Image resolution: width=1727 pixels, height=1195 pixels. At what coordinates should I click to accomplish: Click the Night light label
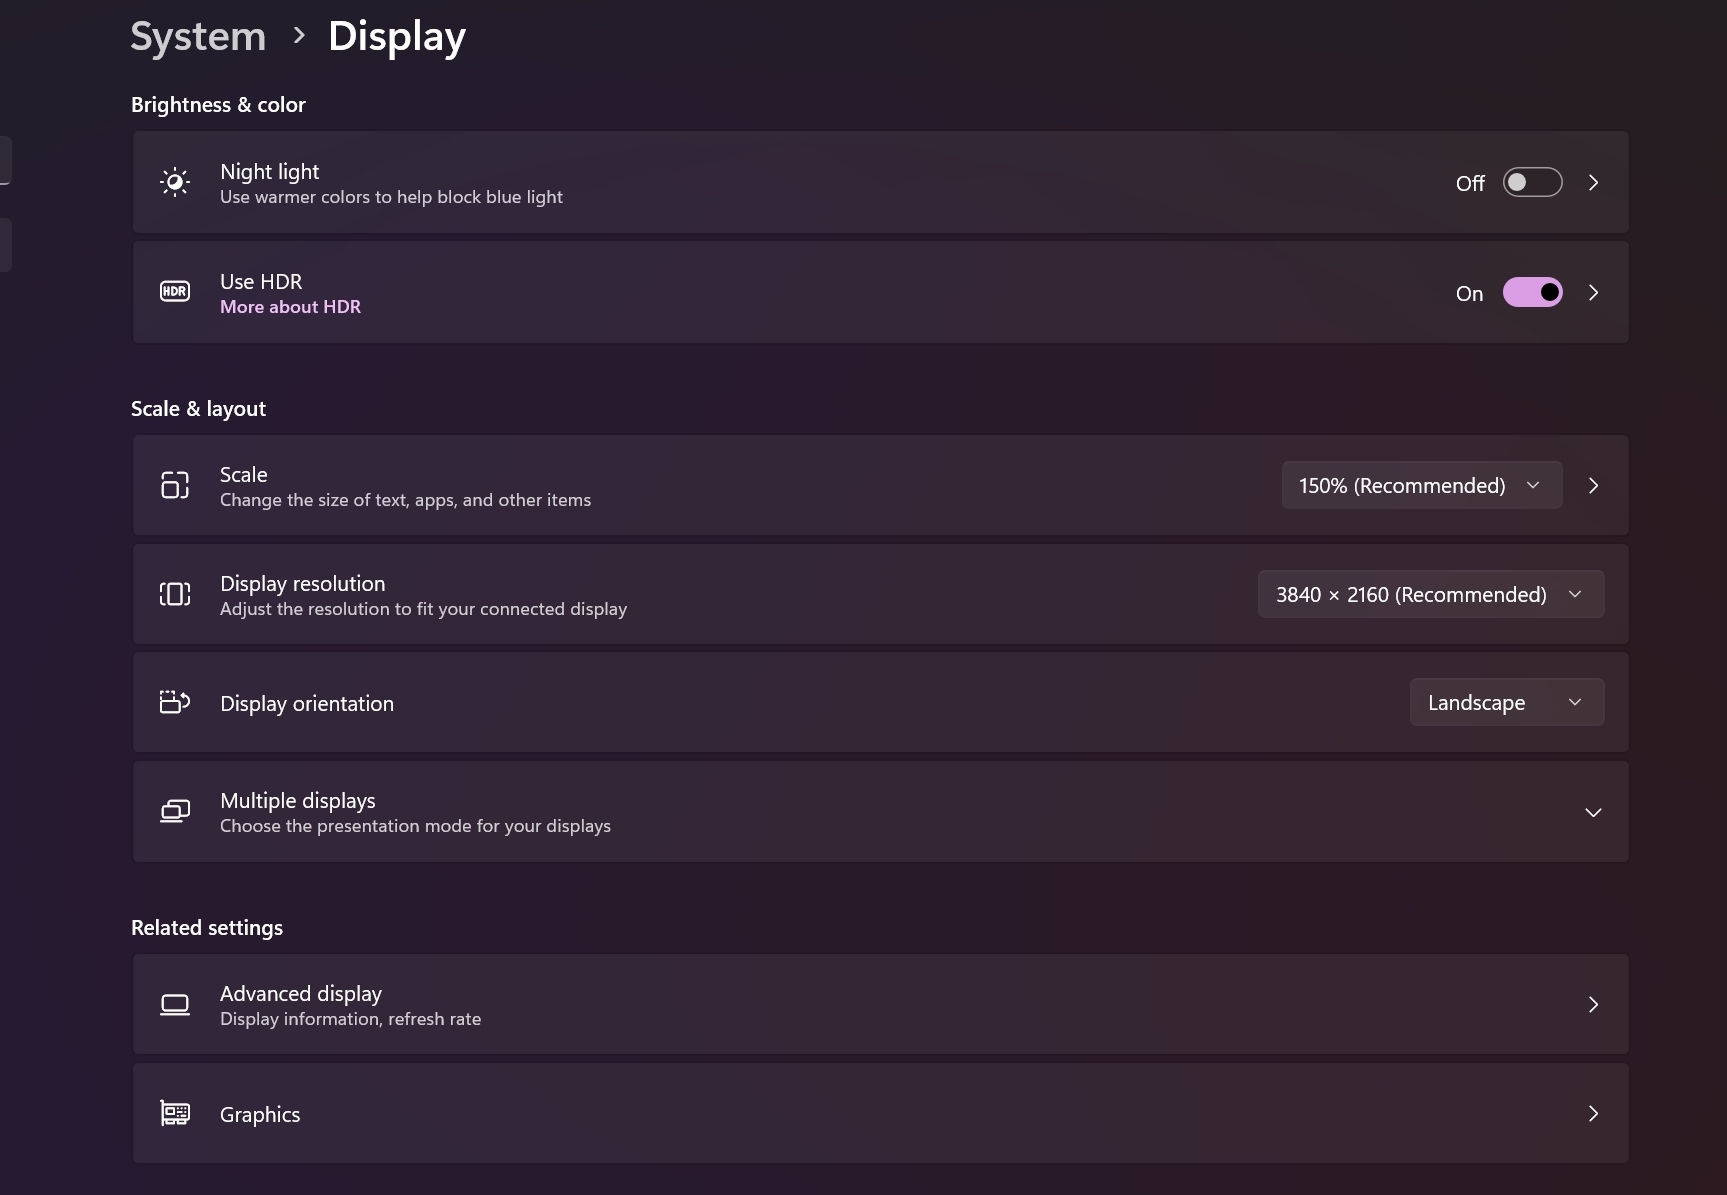(x=269, y=172)
